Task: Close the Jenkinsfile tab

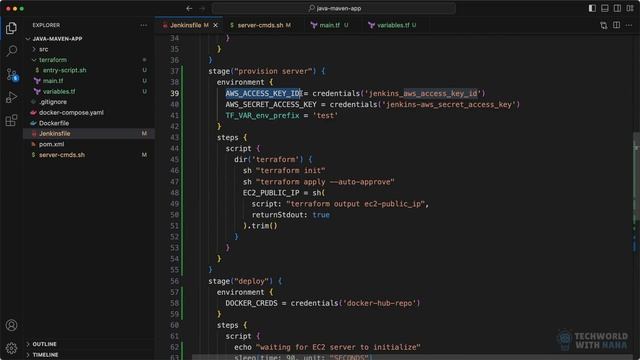Action: 216,25
